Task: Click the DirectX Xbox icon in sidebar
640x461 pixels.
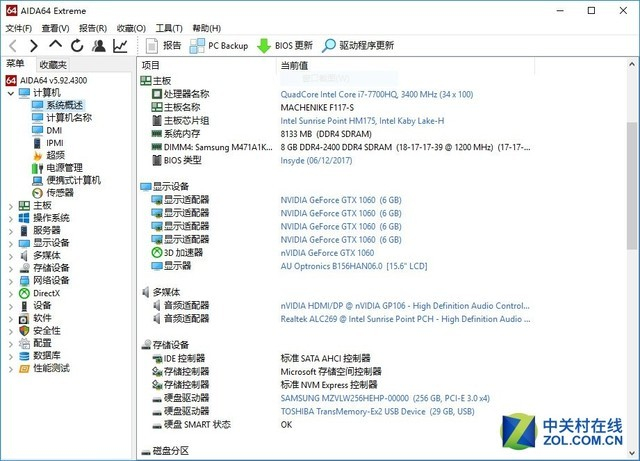Action: pos(24,293)
